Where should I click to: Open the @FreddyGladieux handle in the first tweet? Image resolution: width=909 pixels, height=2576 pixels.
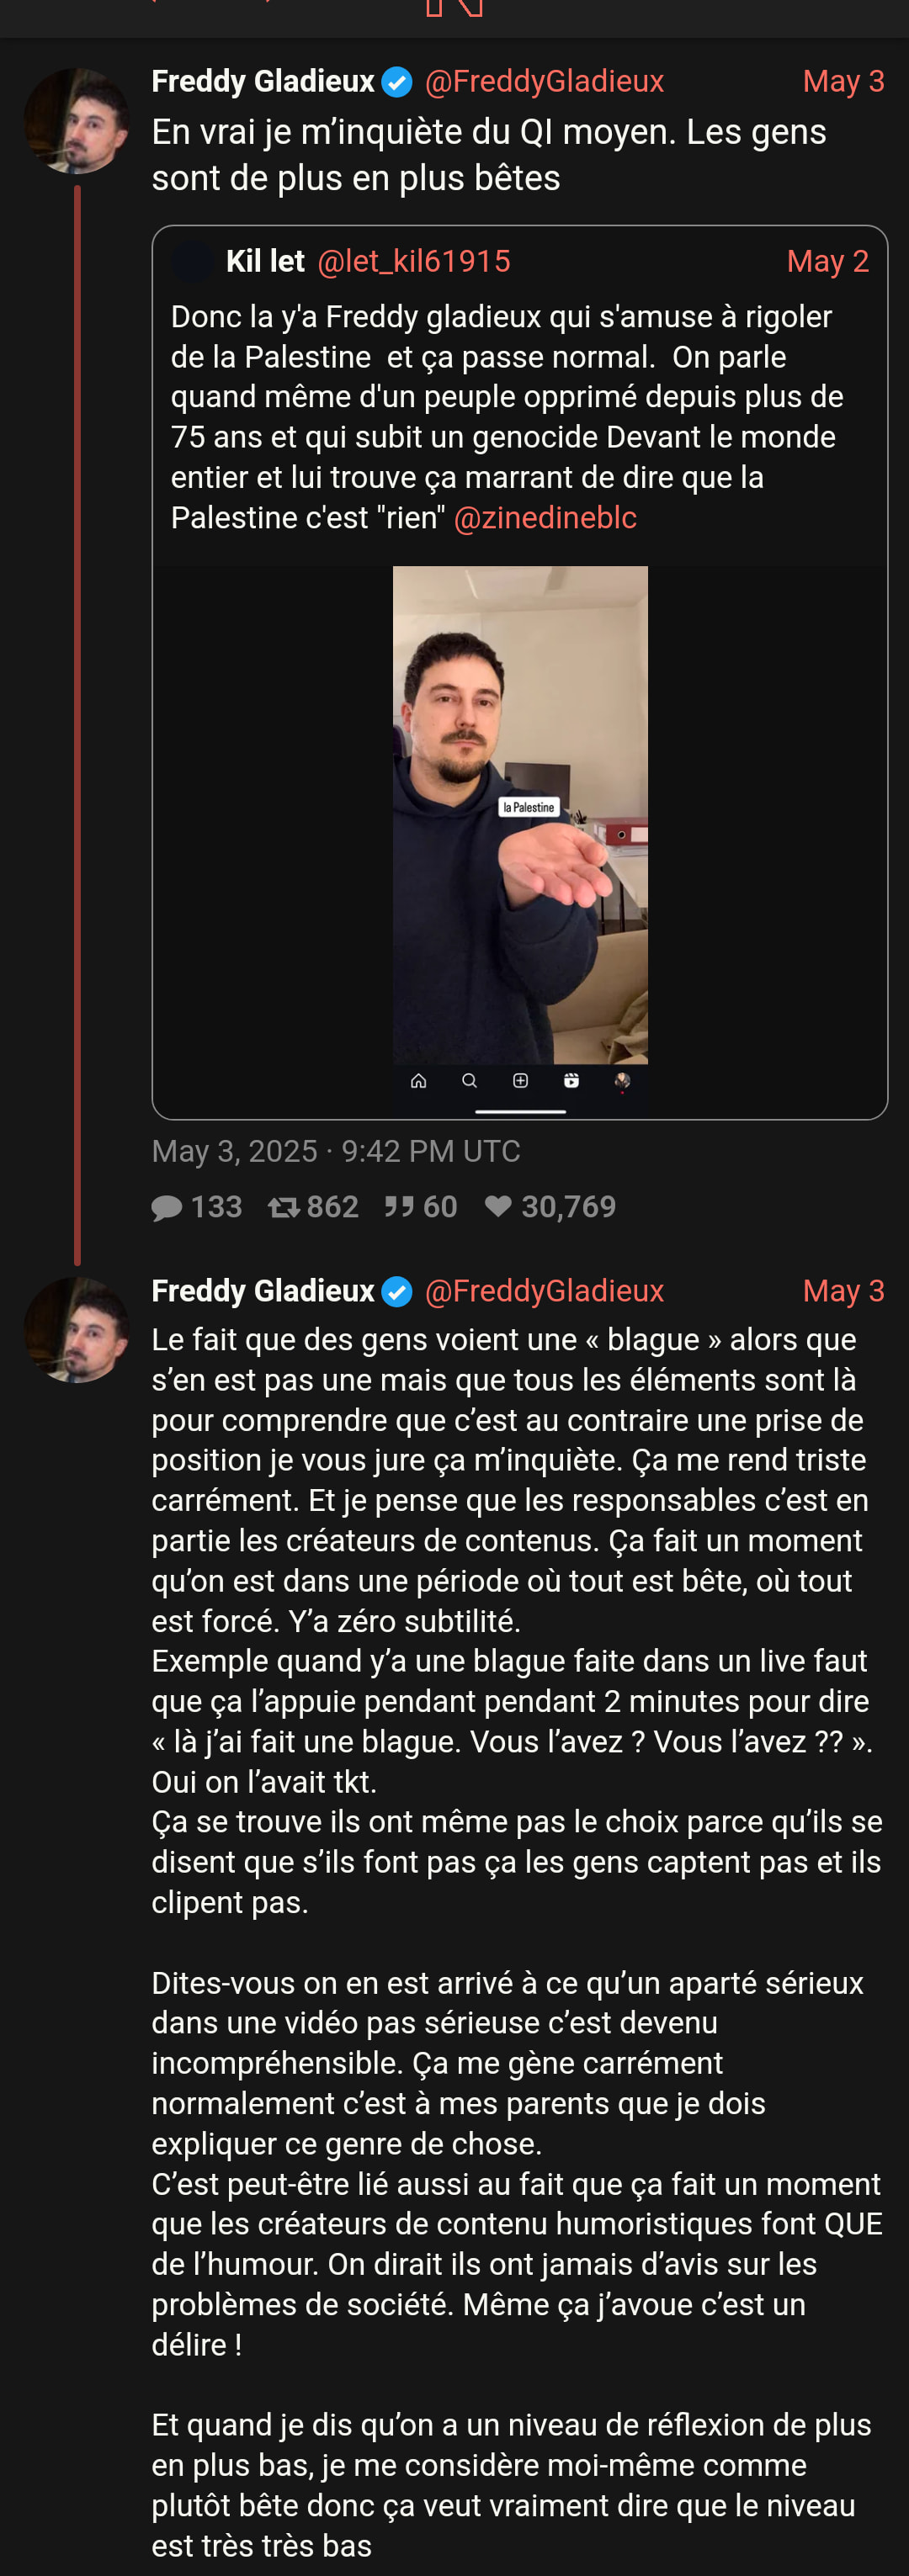[x=544, y=82]
